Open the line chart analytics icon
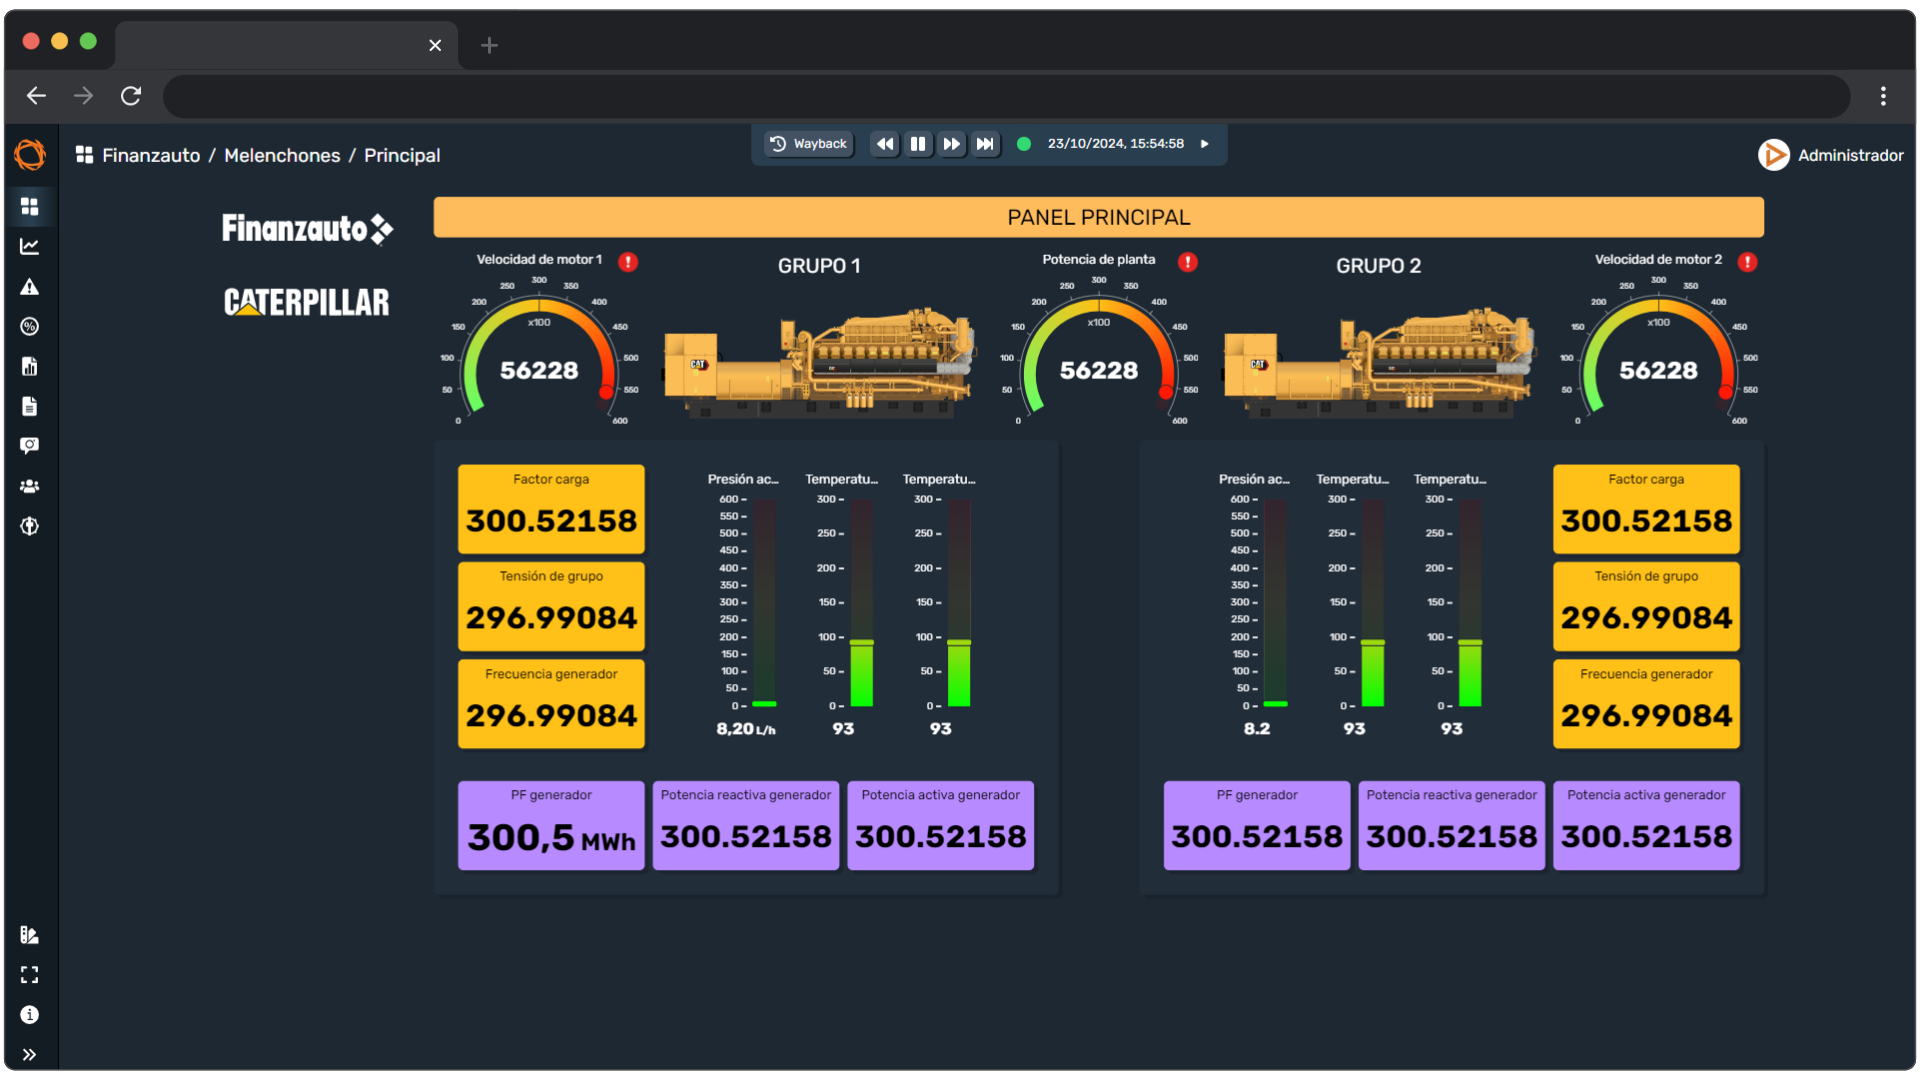 (29, 246)
